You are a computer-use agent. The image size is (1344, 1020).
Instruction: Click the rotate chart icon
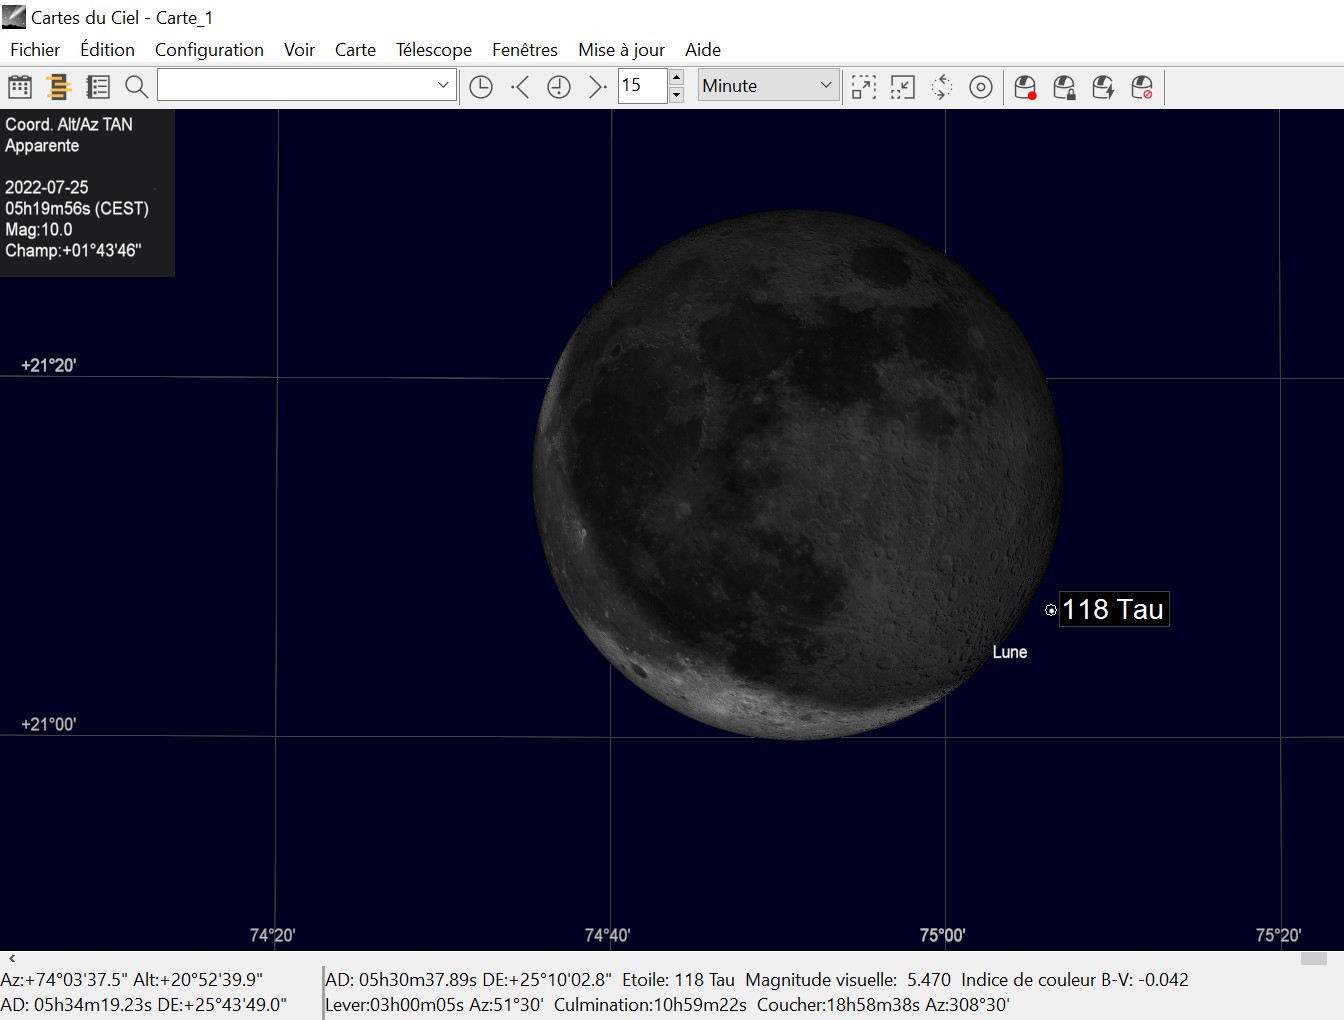[x=941, y=87]
